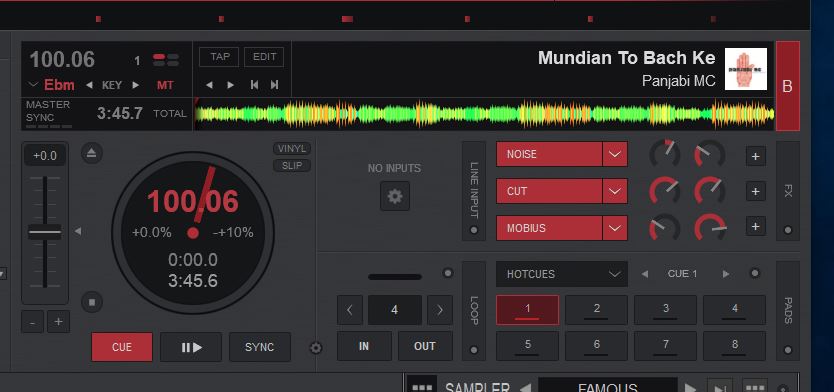Toggle SLIP mode
The image size is (834, 392).
click(292, 165)
